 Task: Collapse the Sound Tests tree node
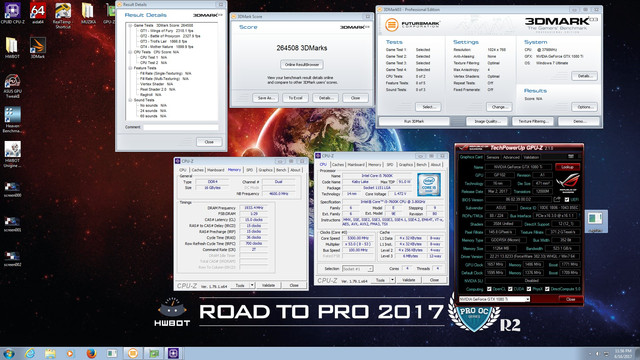click(x=130, y=100)
